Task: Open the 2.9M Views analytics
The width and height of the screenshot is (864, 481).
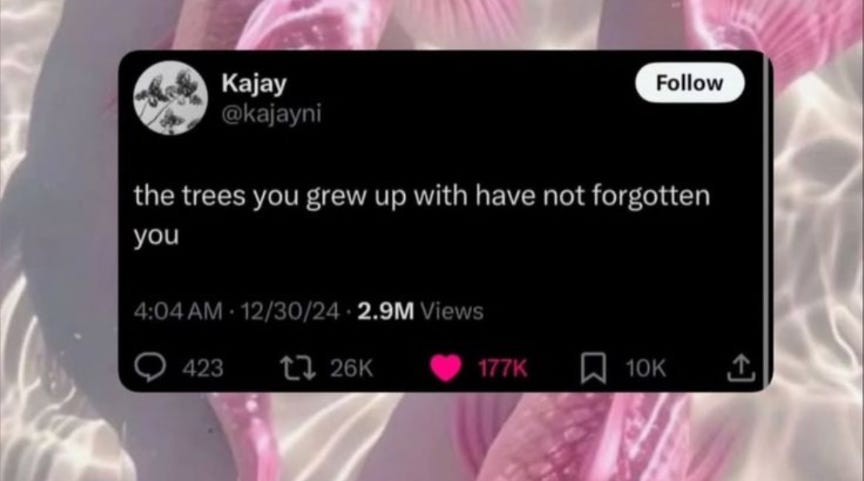Action: coord(420,311)
